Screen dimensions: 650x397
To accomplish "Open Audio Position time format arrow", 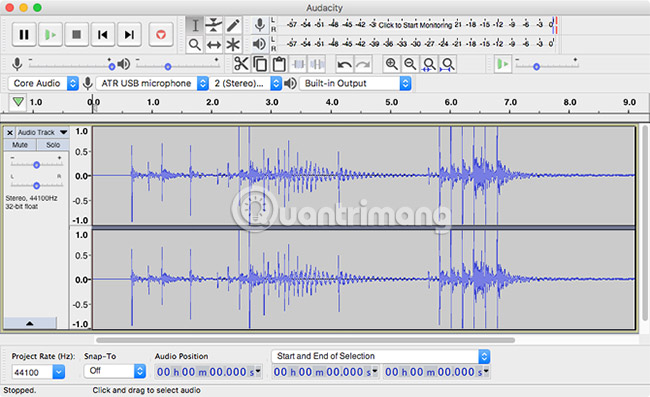I will (258, 371).
